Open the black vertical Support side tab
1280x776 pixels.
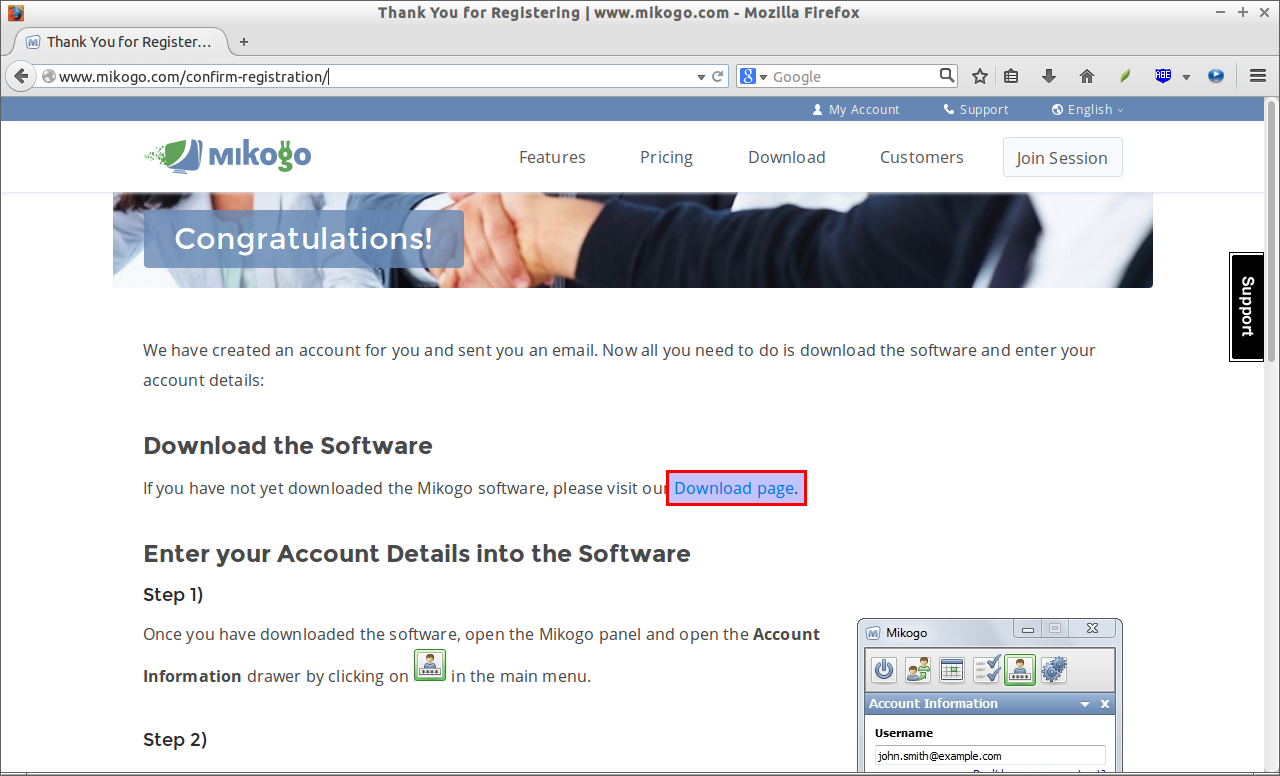point(1246,306)
